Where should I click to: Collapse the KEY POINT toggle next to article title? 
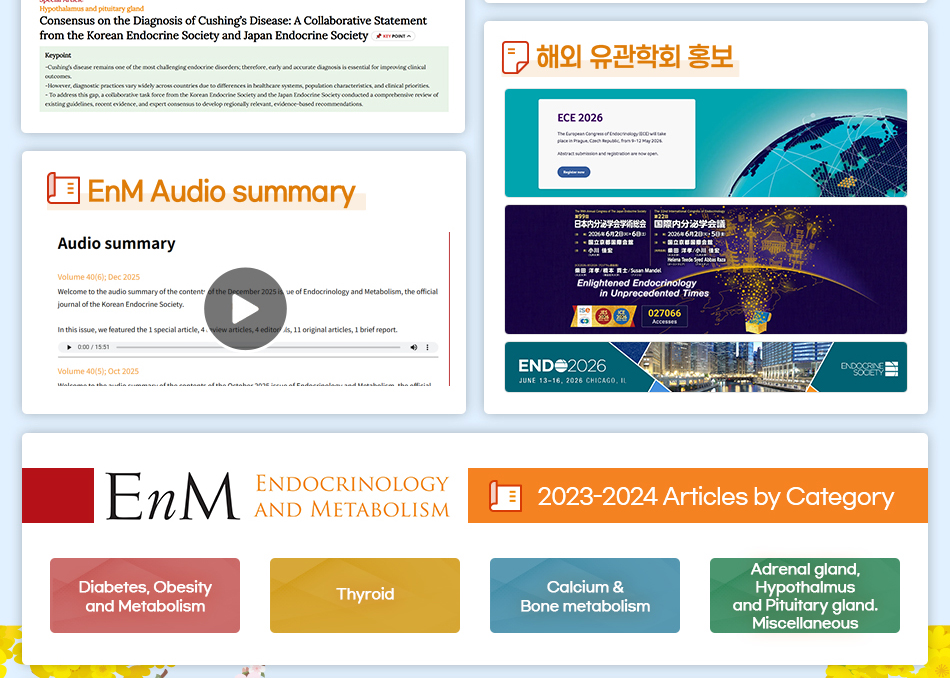click(394, 36)
